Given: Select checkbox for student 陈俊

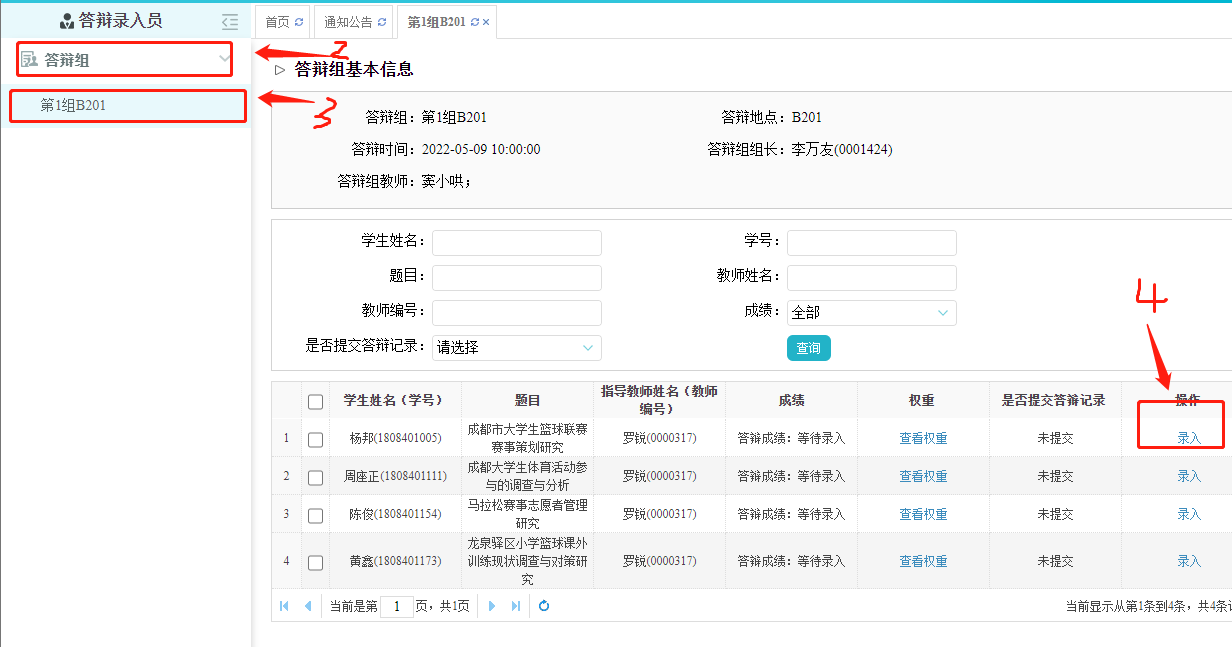Looking at the screenshot, I should tap(316, 515).
